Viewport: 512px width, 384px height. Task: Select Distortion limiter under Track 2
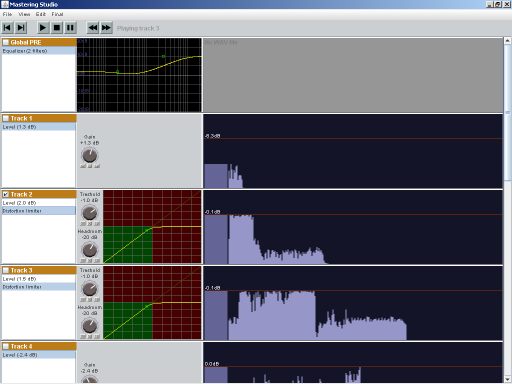tap(39, 211)
